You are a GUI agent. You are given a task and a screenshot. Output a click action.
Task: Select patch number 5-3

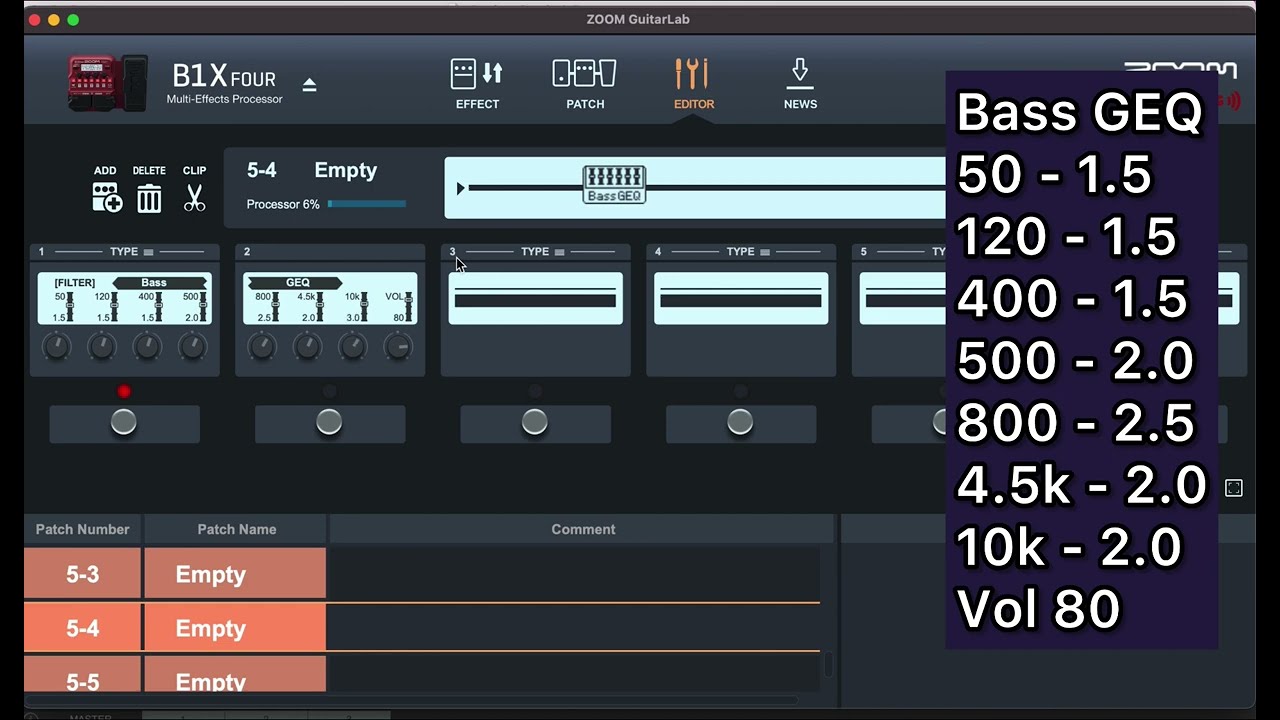coord(83,574)
